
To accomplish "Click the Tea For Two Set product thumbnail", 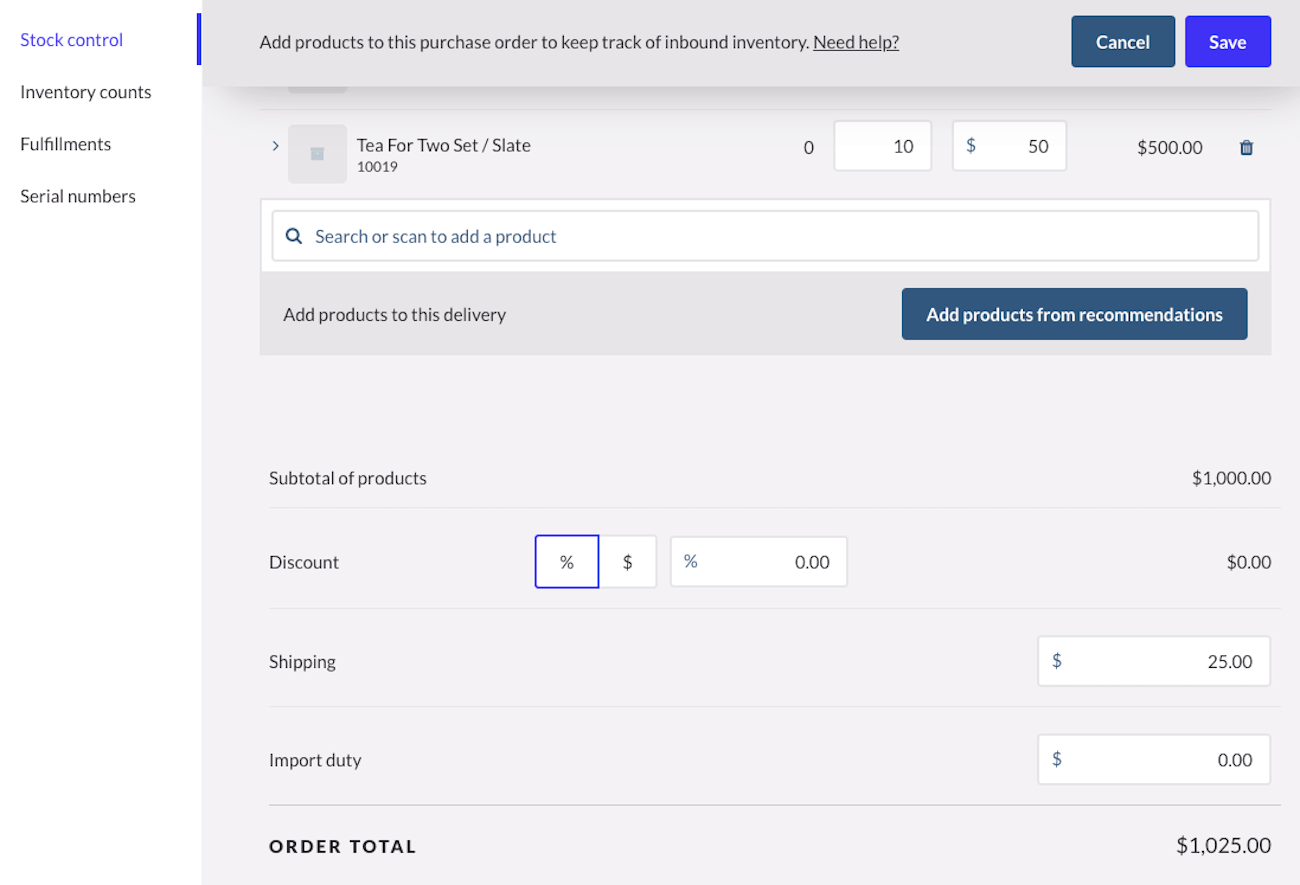I will (x=317, y=154).
